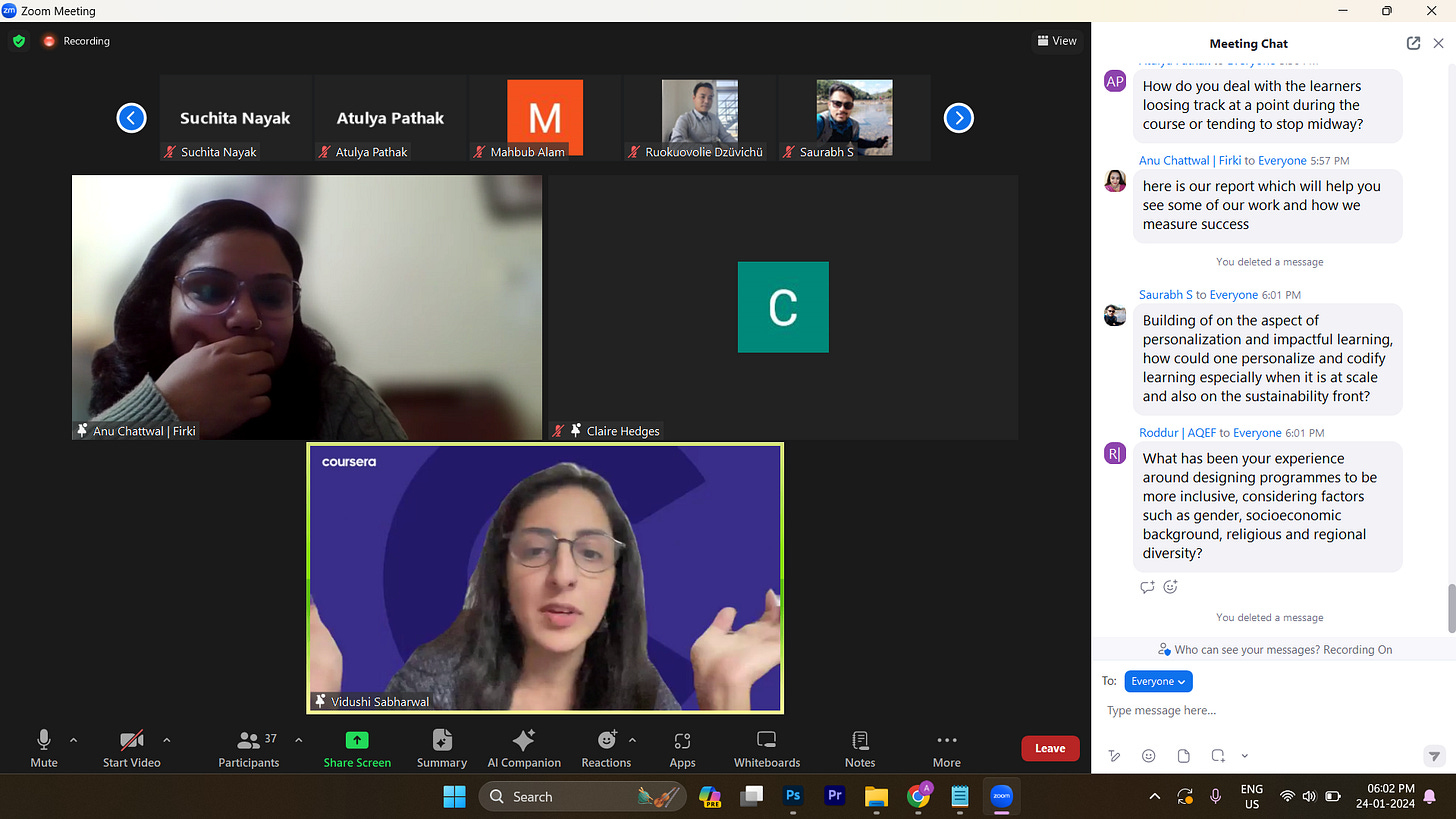Click the Recording indicator
This screenshot has height=819, width=1456.
coord(76,41)
